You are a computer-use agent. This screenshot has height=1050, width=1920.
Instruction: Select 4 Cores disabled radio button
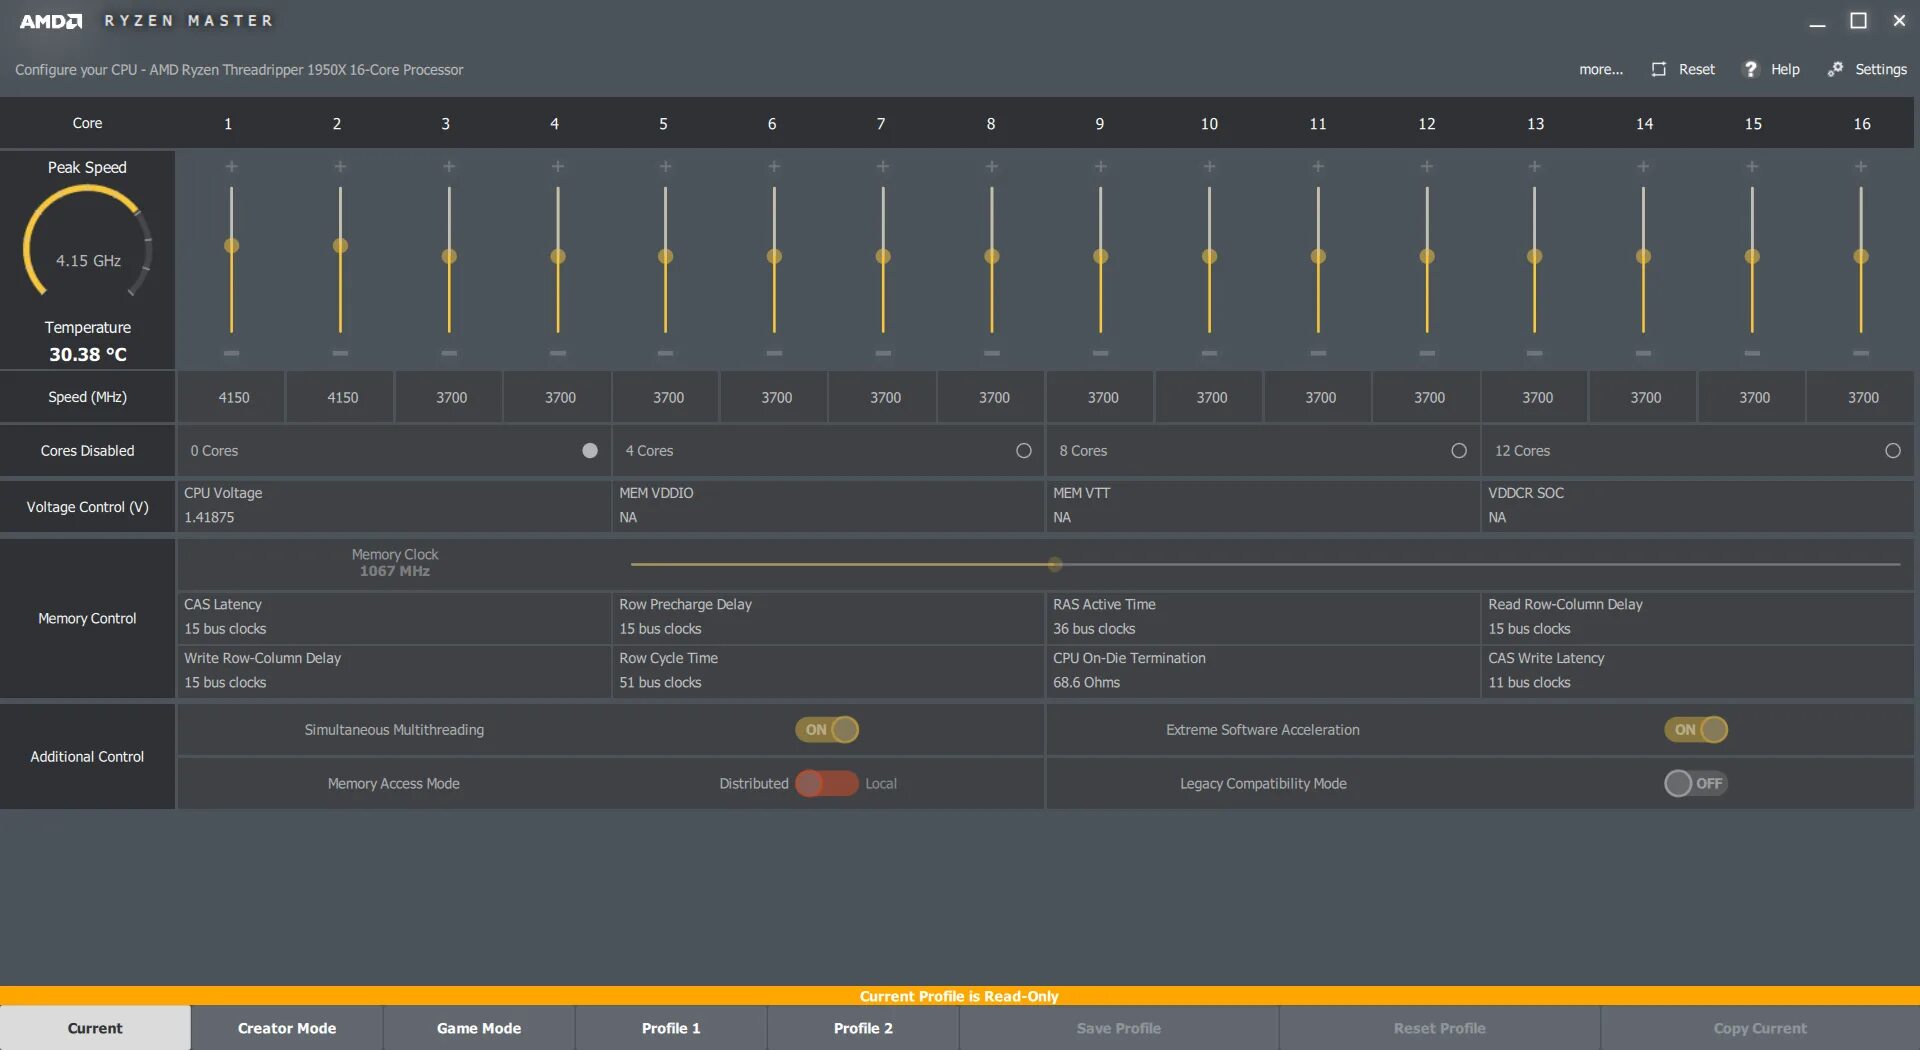1024,451
